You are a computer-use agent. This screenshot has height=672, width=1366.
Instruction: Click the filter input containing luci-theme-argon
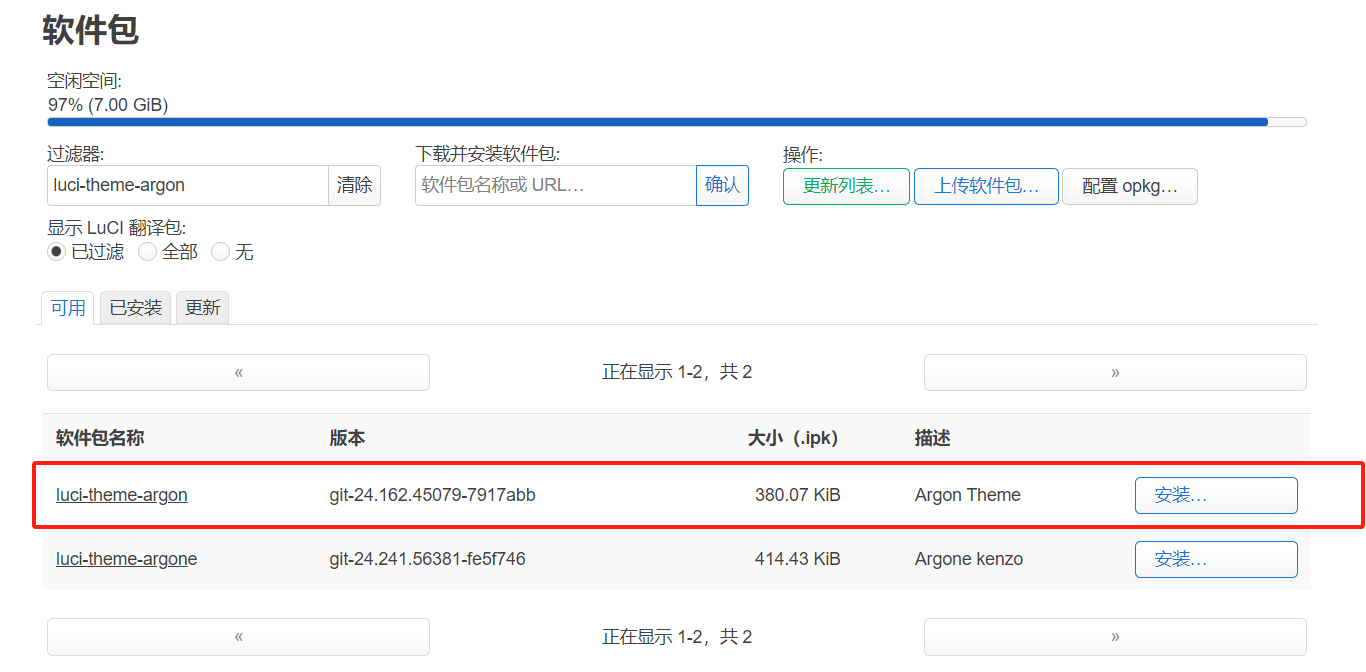[188, 185]
